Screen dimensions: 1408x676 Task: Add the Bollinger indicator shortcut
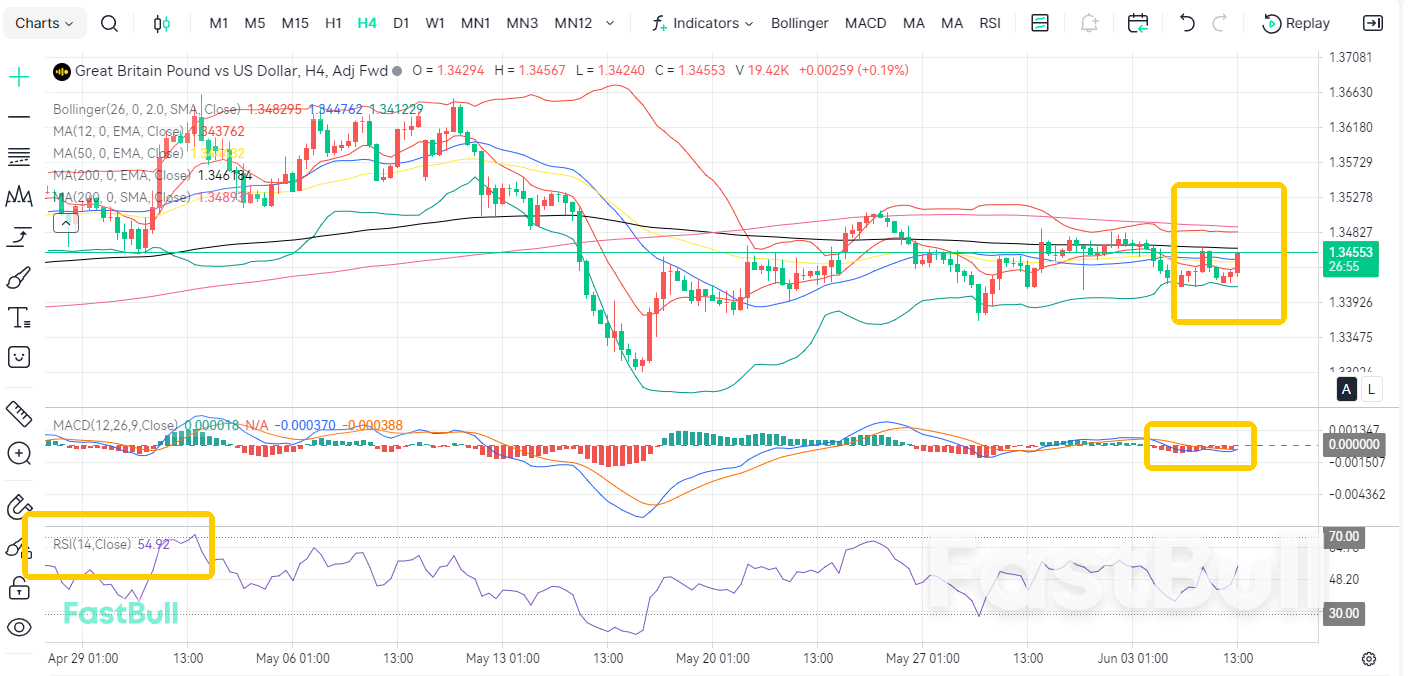[799, 23]
